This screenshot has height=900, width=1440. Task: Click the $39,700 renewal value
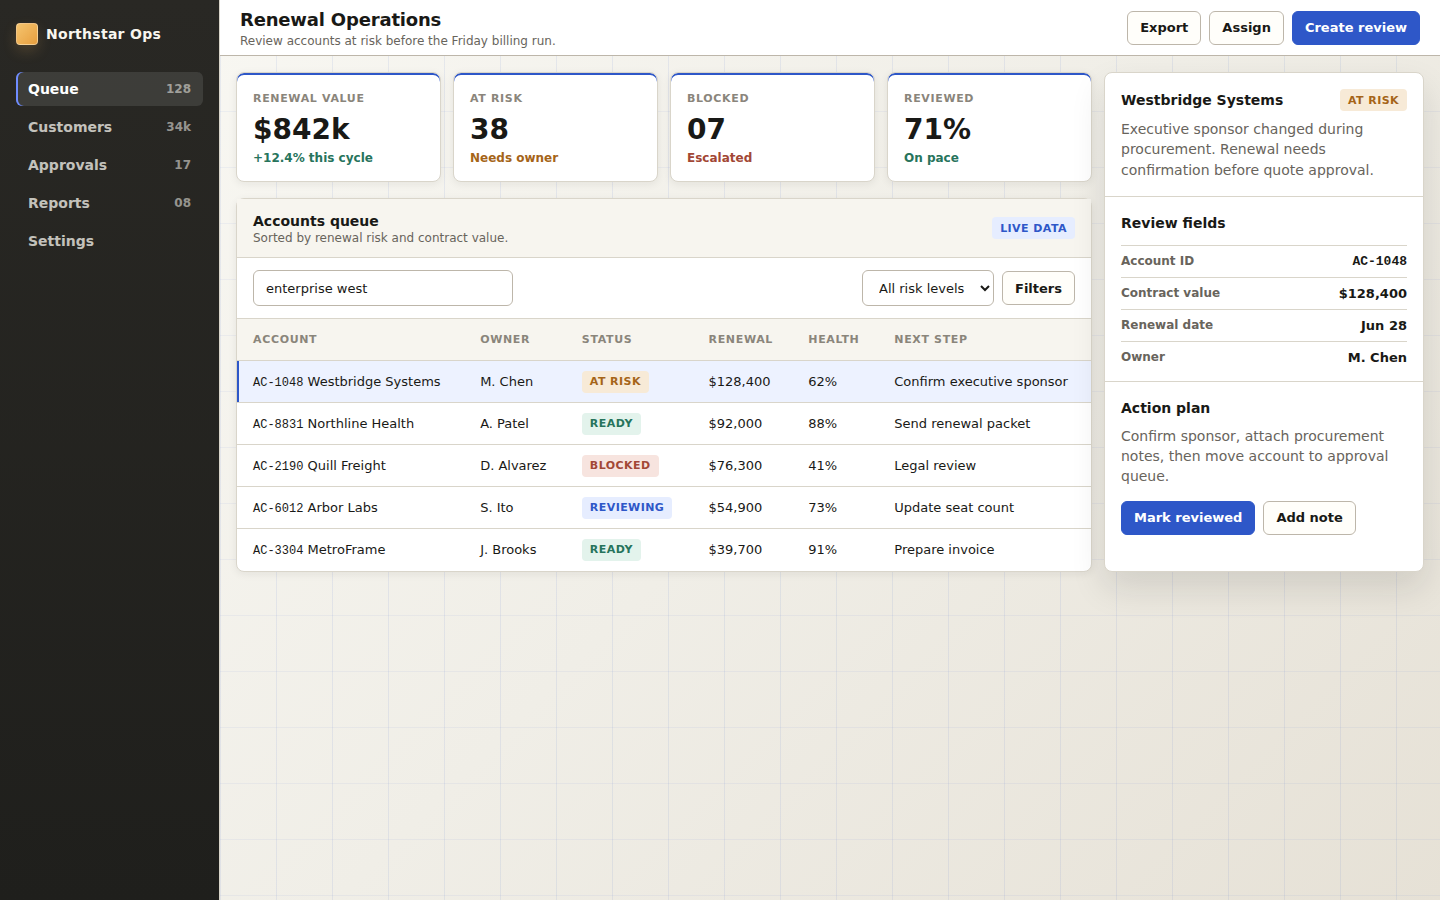click(x=735, y=550)
